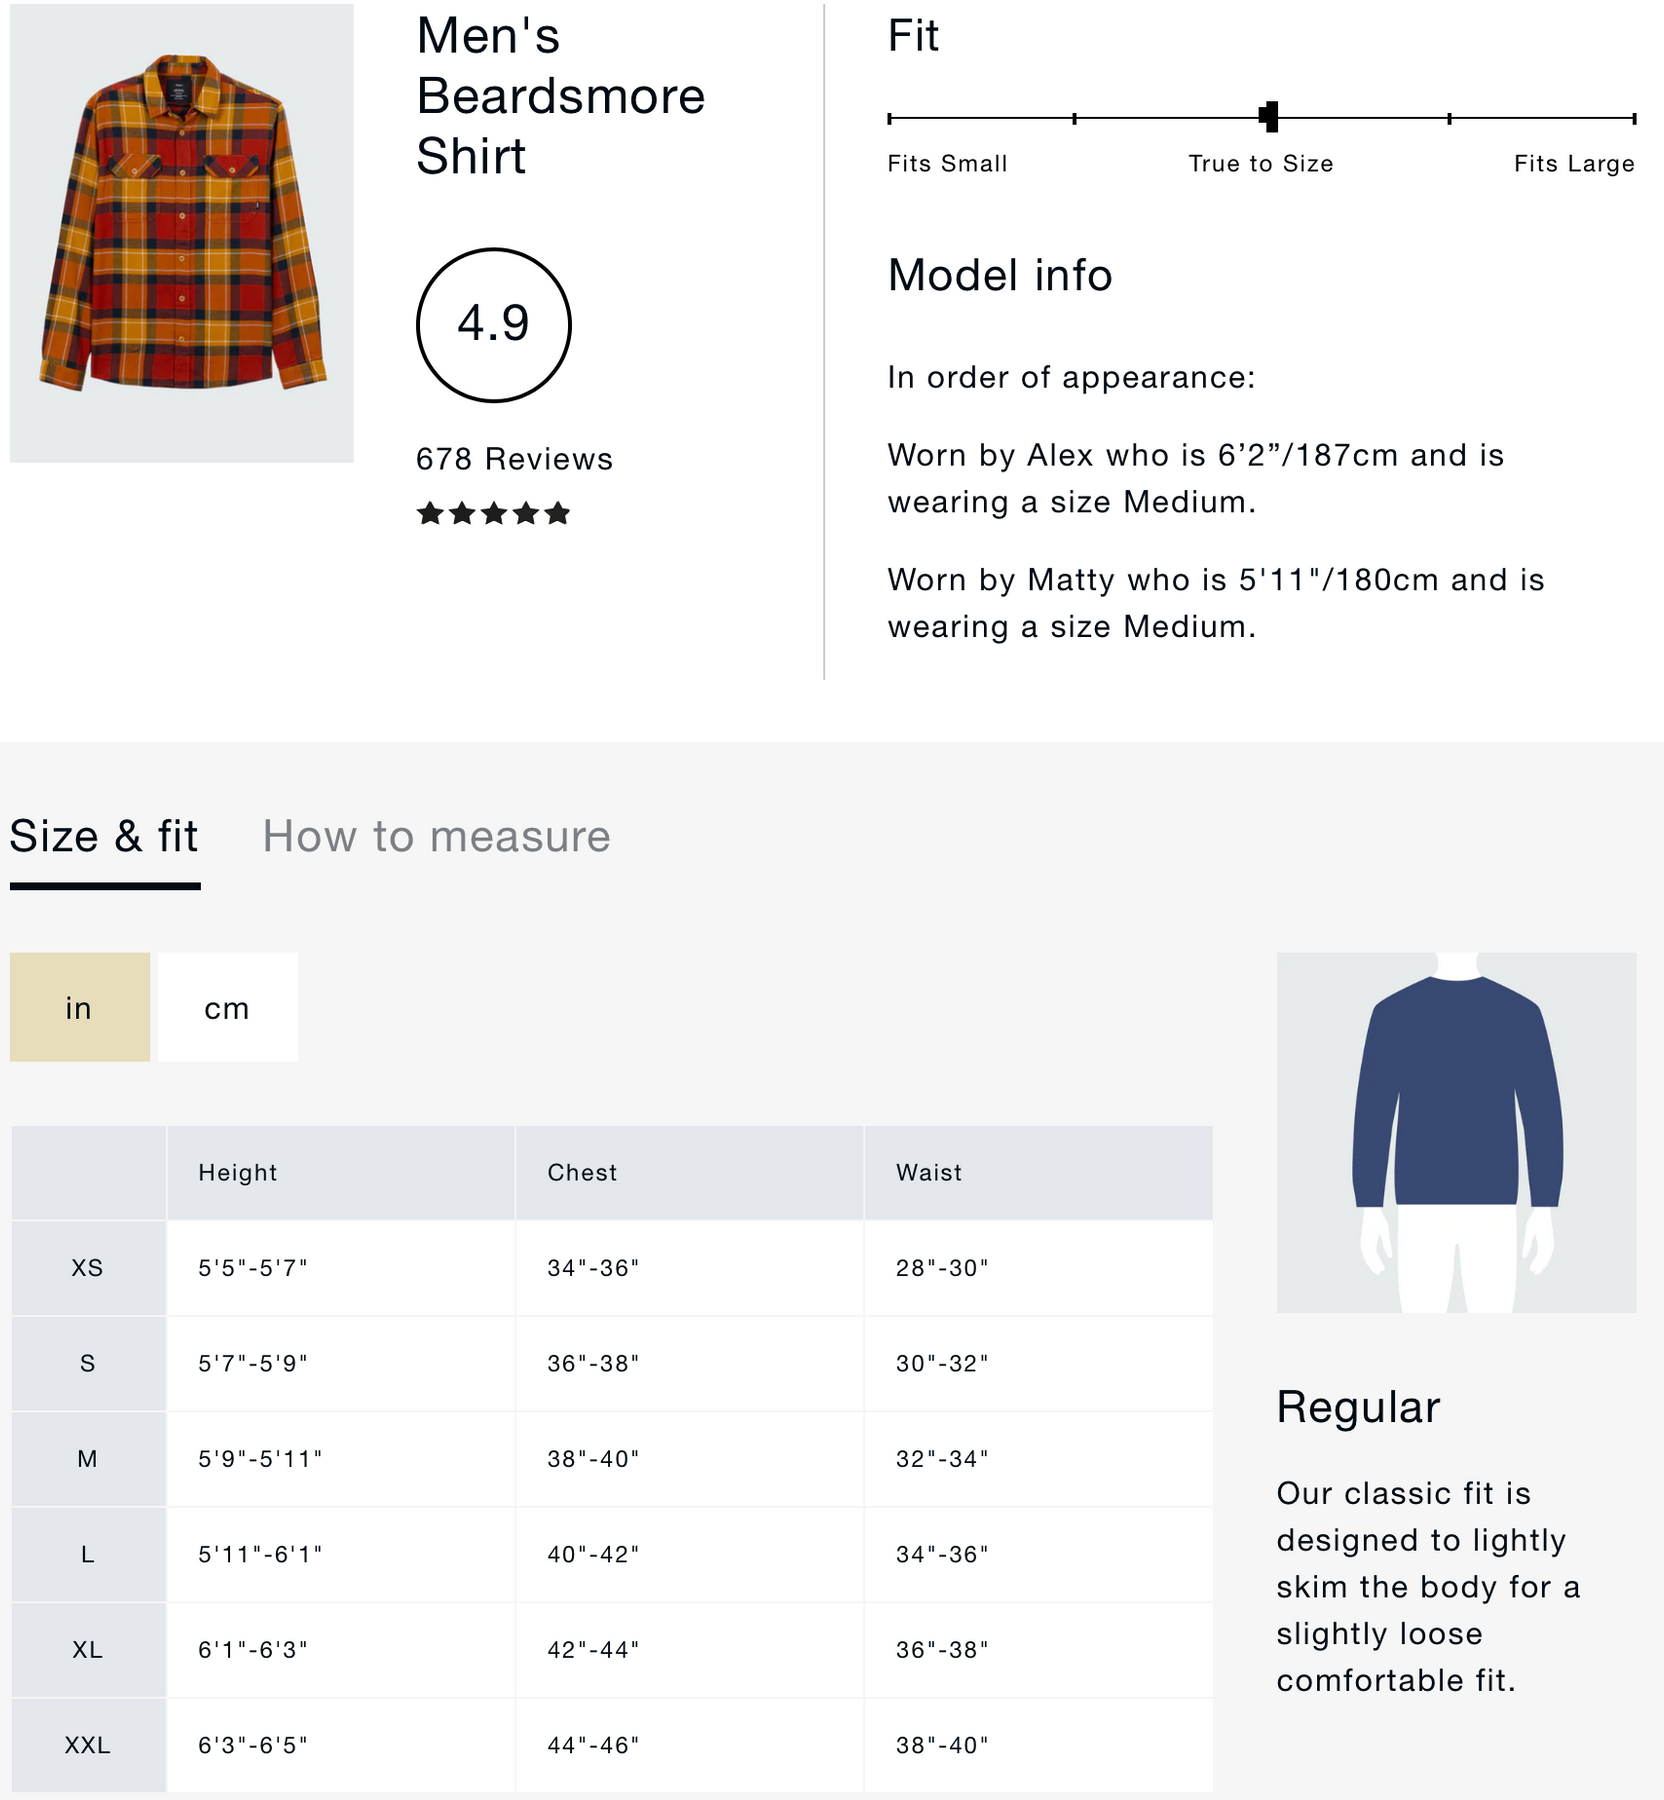This screenshot has width=1664, height=1800.
Task: Click the Regular fit sweater illustration
Action: [1456, 1132]
